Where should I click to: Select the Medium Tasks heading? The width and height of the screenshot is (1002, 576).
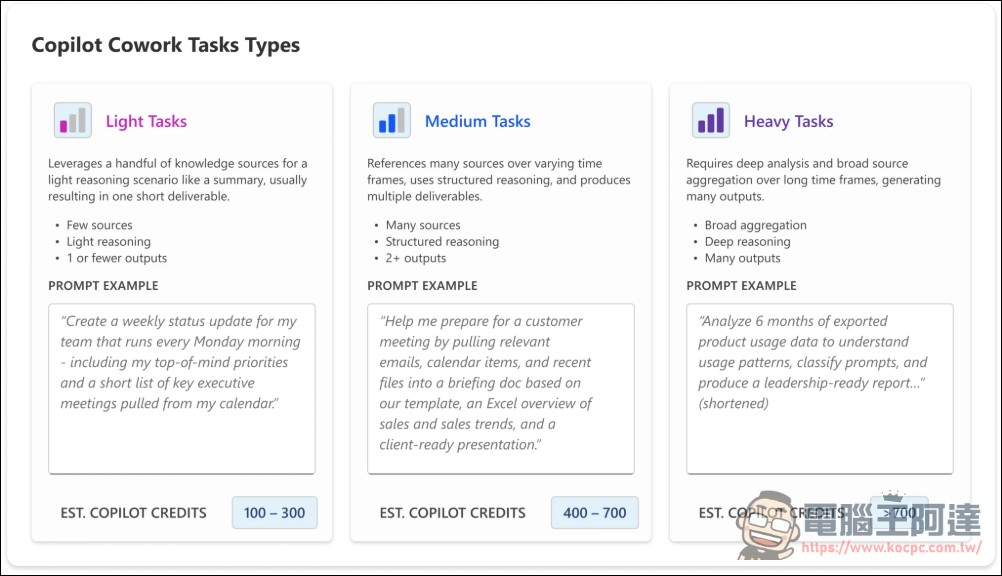(x=477, y=121)
